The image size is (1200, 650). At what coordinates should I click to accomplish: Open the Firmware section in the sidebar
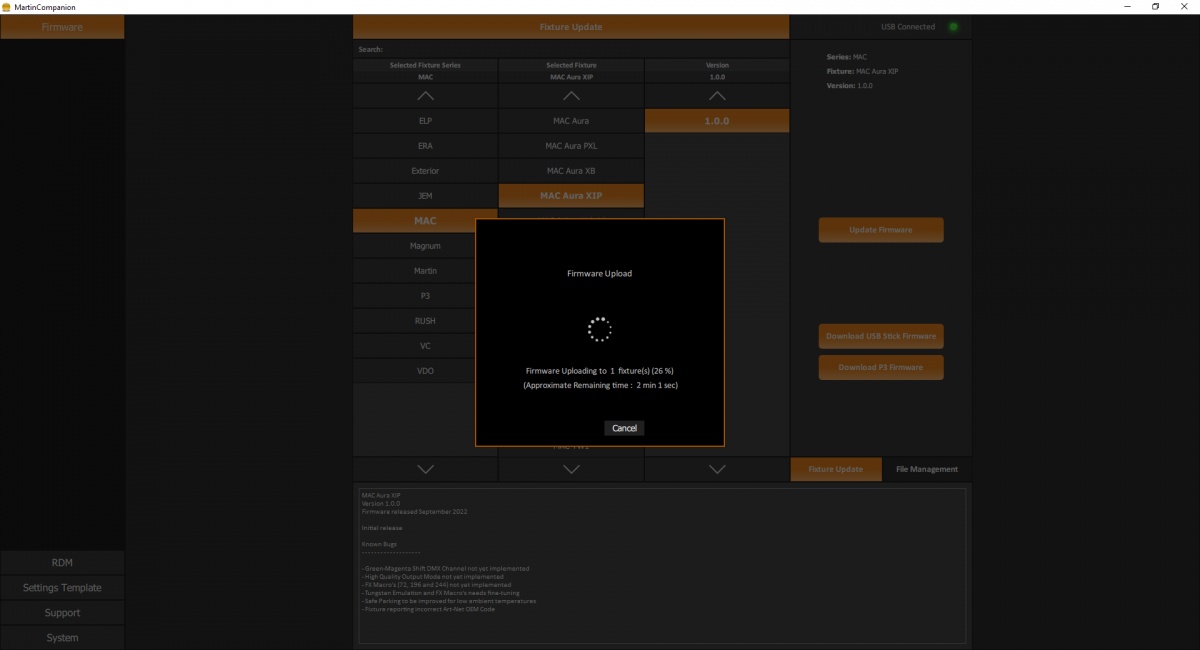pyautogui.click(x=62, y=27)
